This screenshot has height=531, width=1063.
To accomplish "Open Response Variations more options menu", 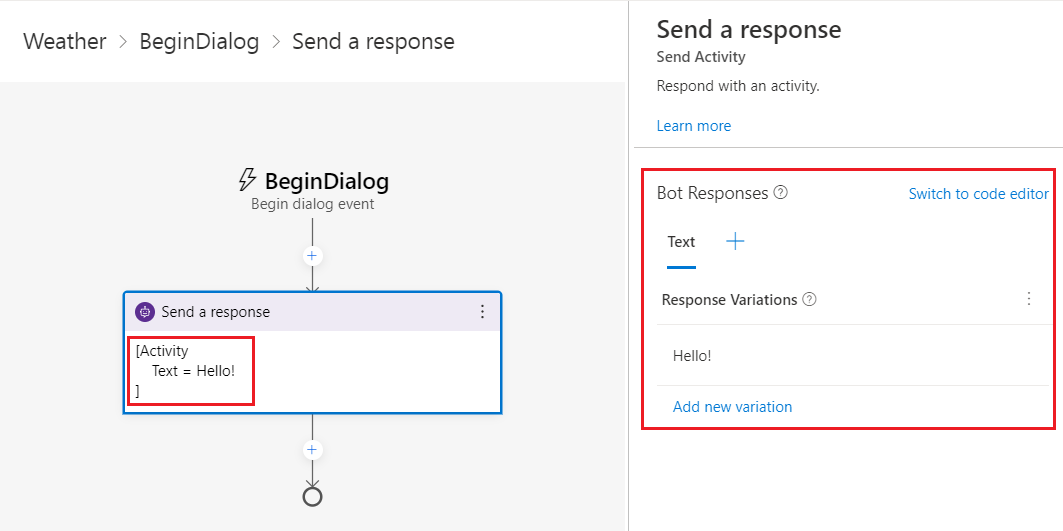I will pyautogui.click(x=1029, y=299).
